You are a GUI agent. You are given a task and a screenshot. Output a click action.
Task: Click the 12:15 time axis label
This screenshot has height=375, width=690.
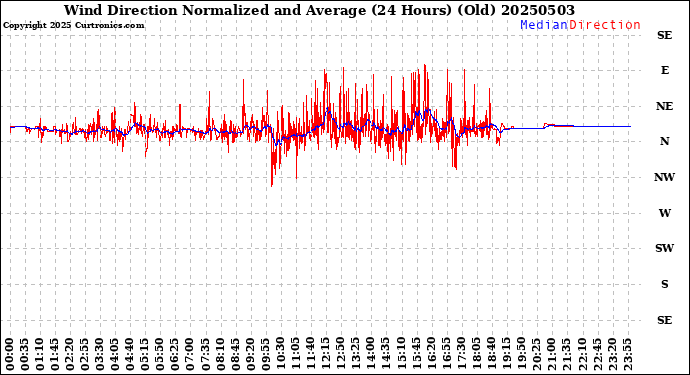tap(326, 354)
